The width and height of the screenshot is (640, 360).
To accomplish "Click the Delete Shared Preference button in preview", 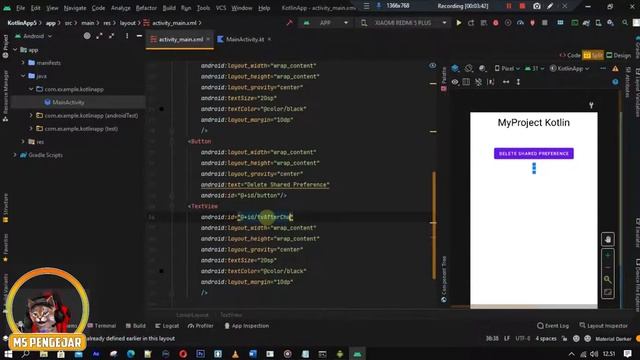I will pos(533,153).
